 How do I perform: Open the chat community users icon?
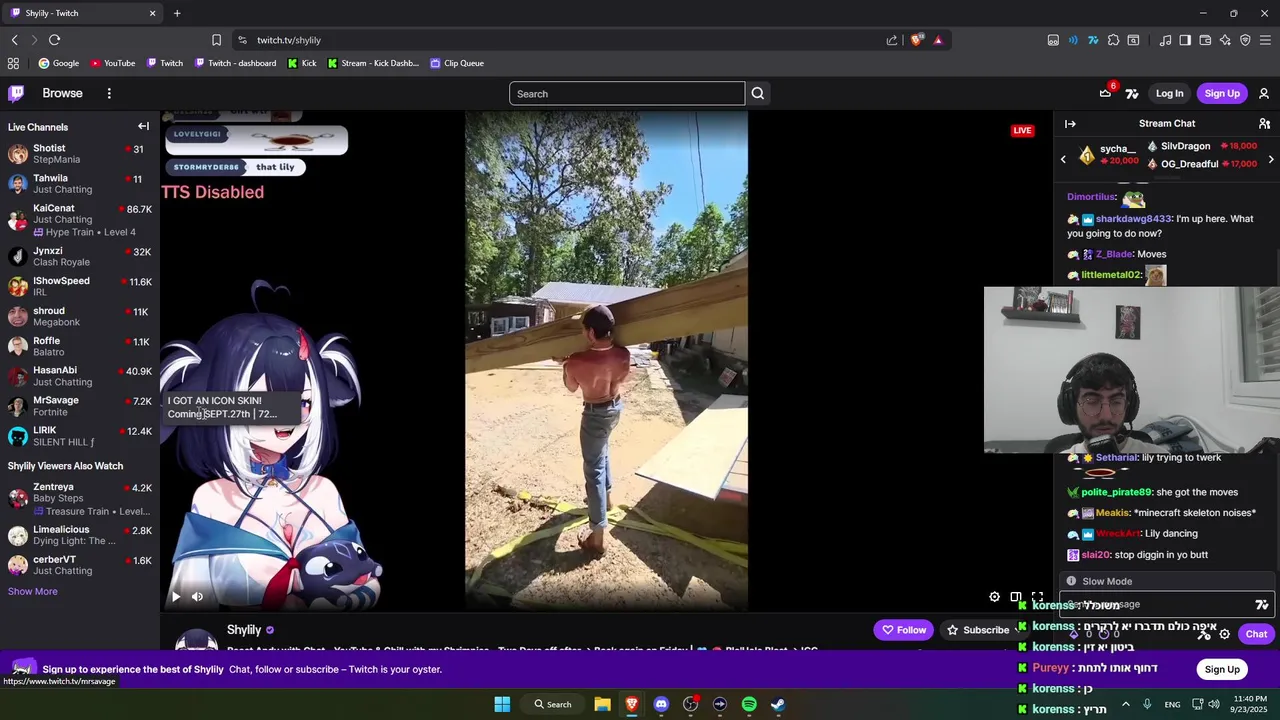click(x=1264, y=124)
